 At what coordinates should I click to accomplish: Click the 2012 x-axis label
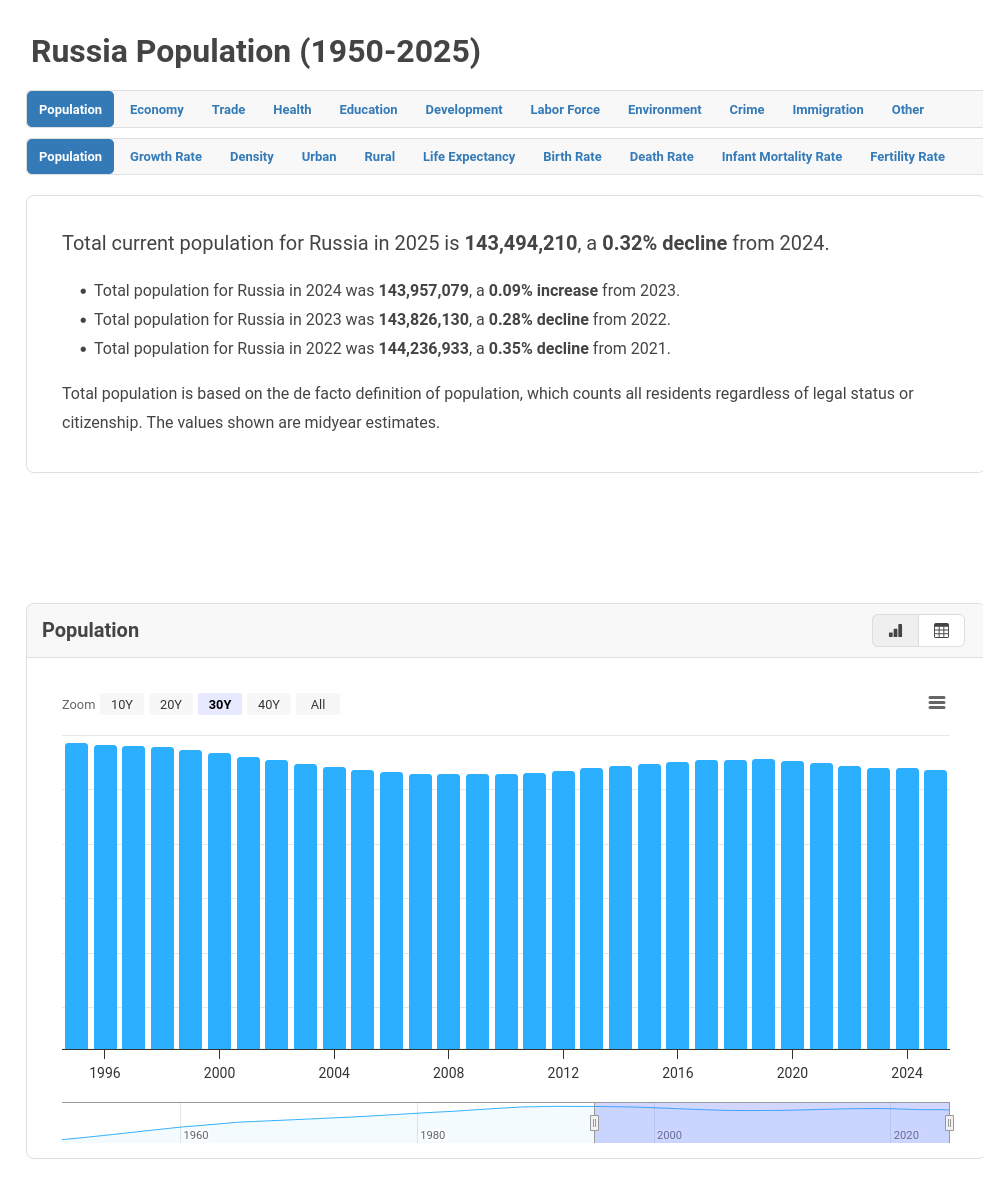(563, 1073)
